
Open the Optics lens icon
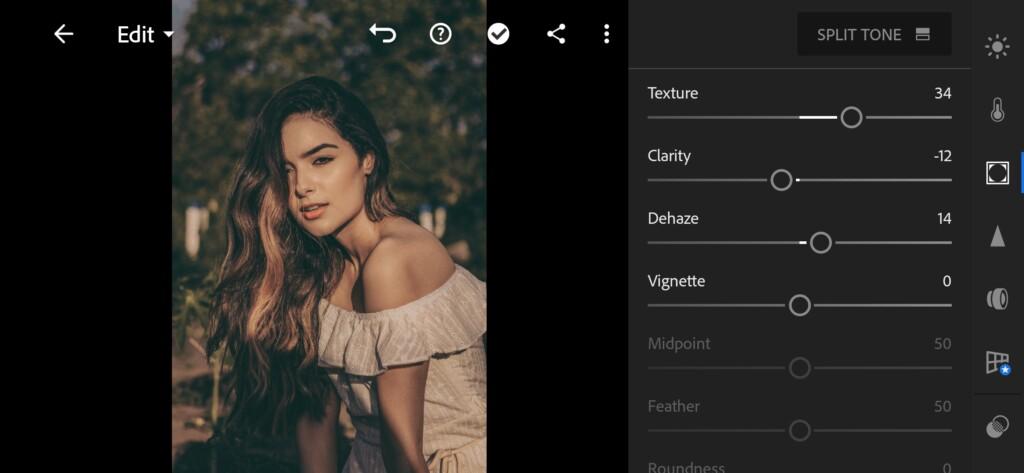pos(997,299)
